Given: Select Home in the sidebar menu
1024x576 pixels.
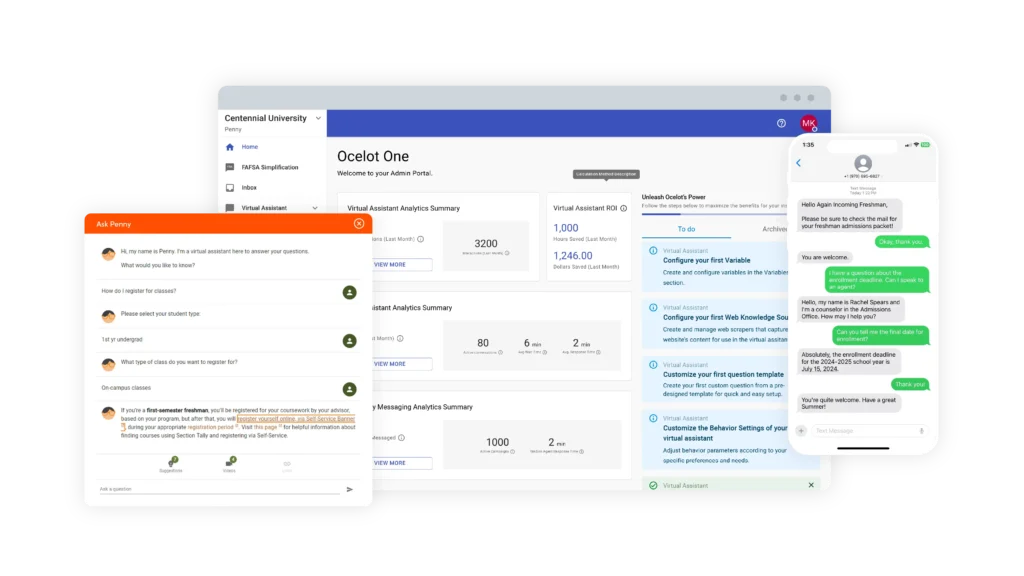Looking at the screenshot, I should (x=249, y=147).
